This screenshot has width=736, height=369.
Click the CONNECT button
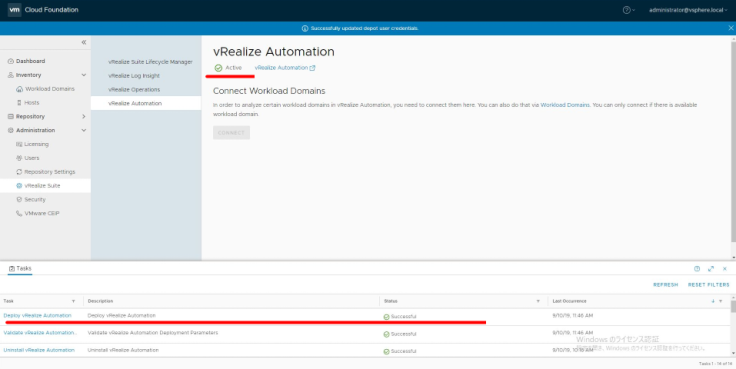tap(231, 132)
